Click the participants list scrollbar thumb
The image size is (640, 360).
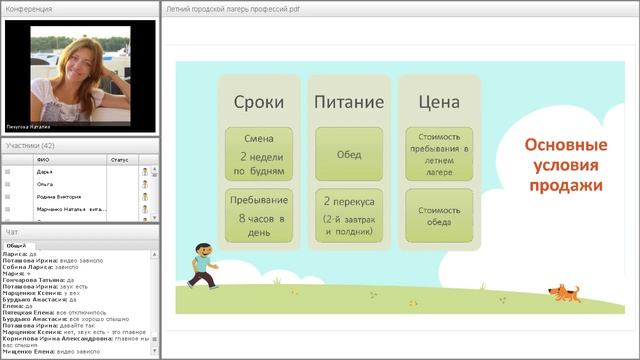click(154, 174)
